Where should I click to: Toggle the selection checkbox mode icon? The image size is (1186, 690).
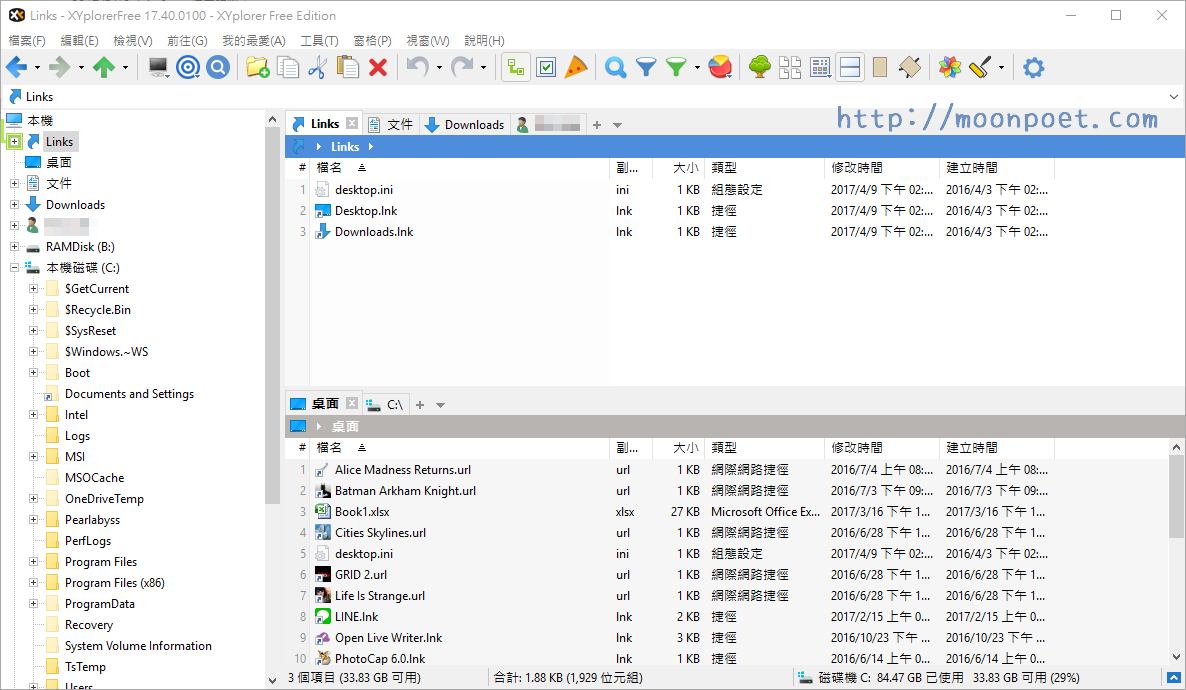(x=546, y=67)
